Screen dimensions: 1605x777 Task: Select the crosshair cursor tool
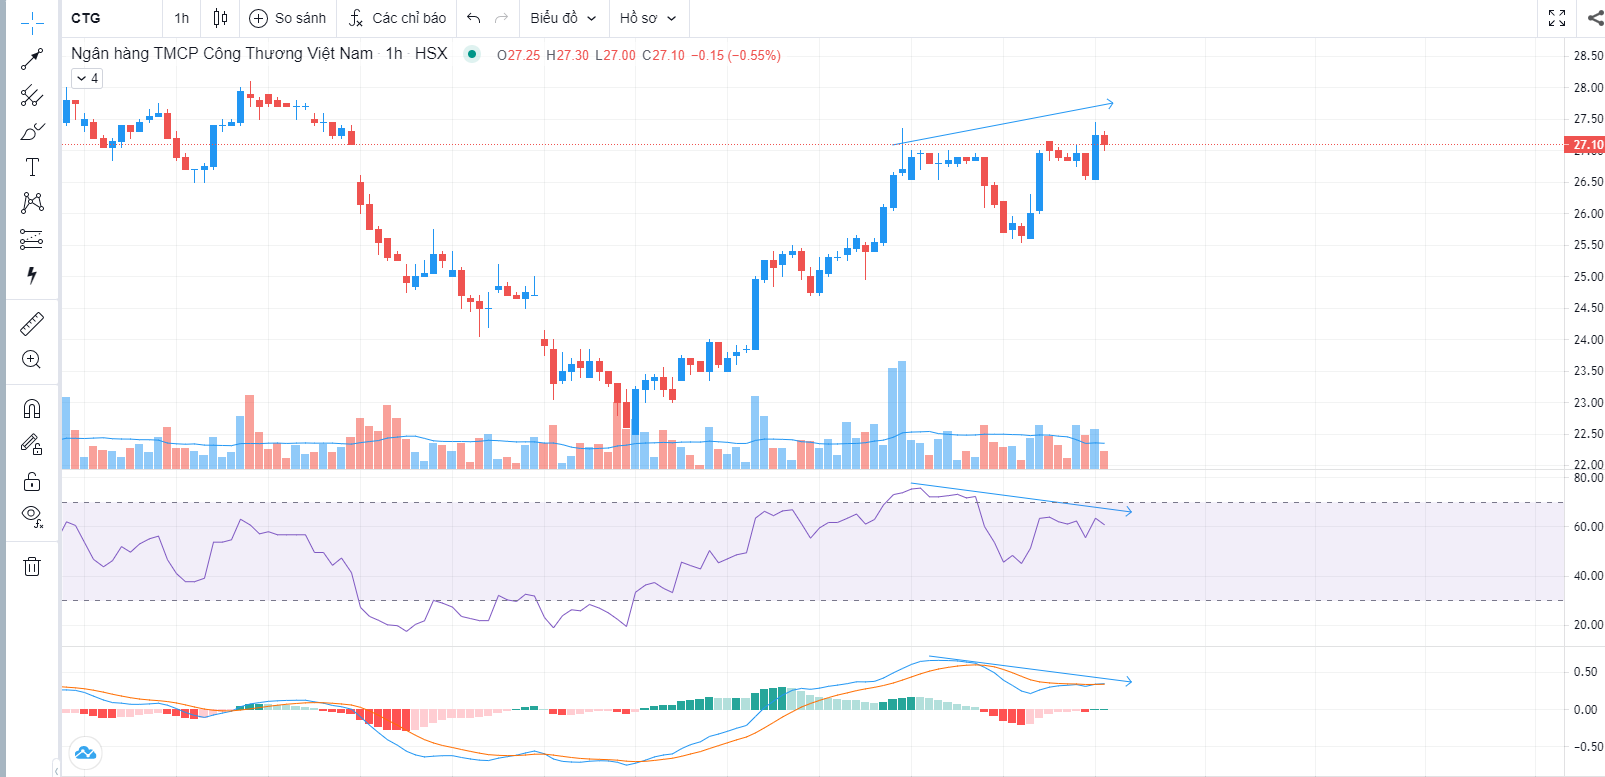[32, 23]
